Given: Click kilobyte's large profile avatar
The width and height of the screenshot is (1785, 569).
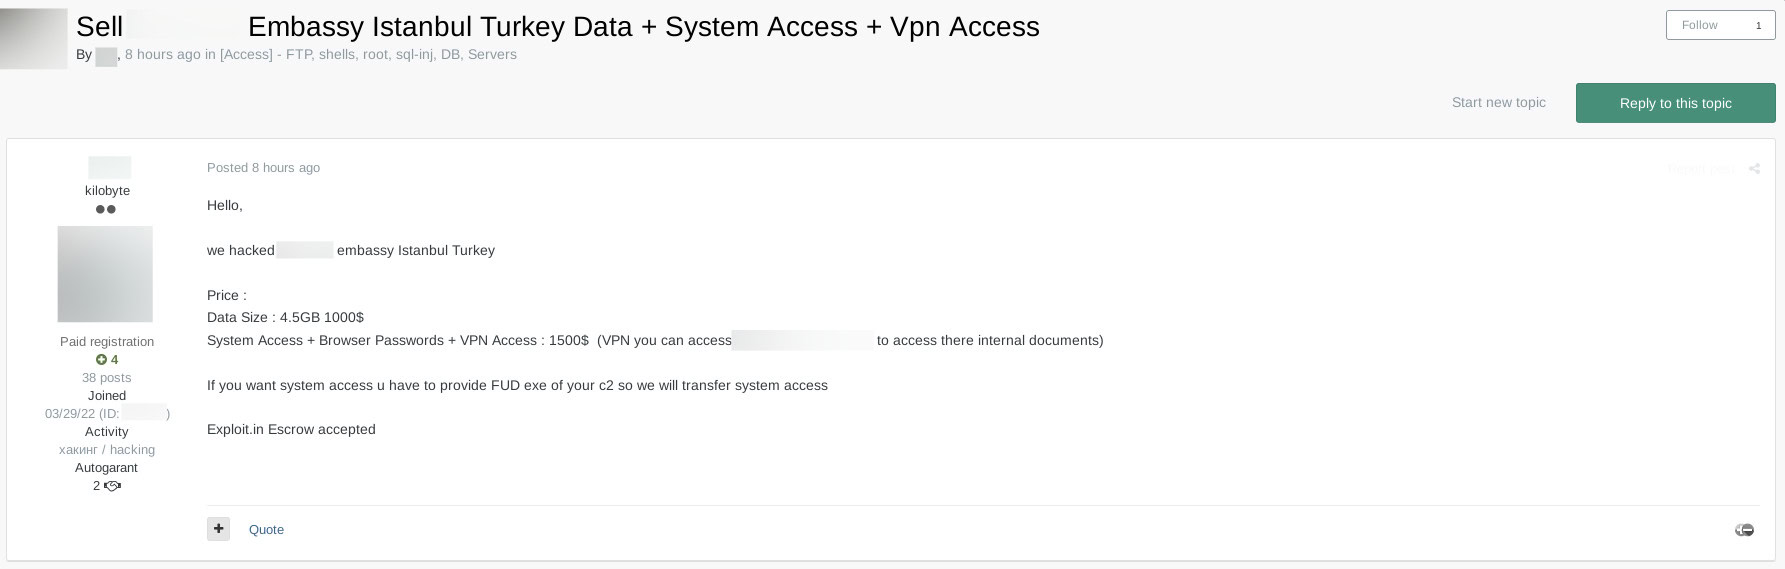Looking at the screenshot, I should tap(105, 274).
